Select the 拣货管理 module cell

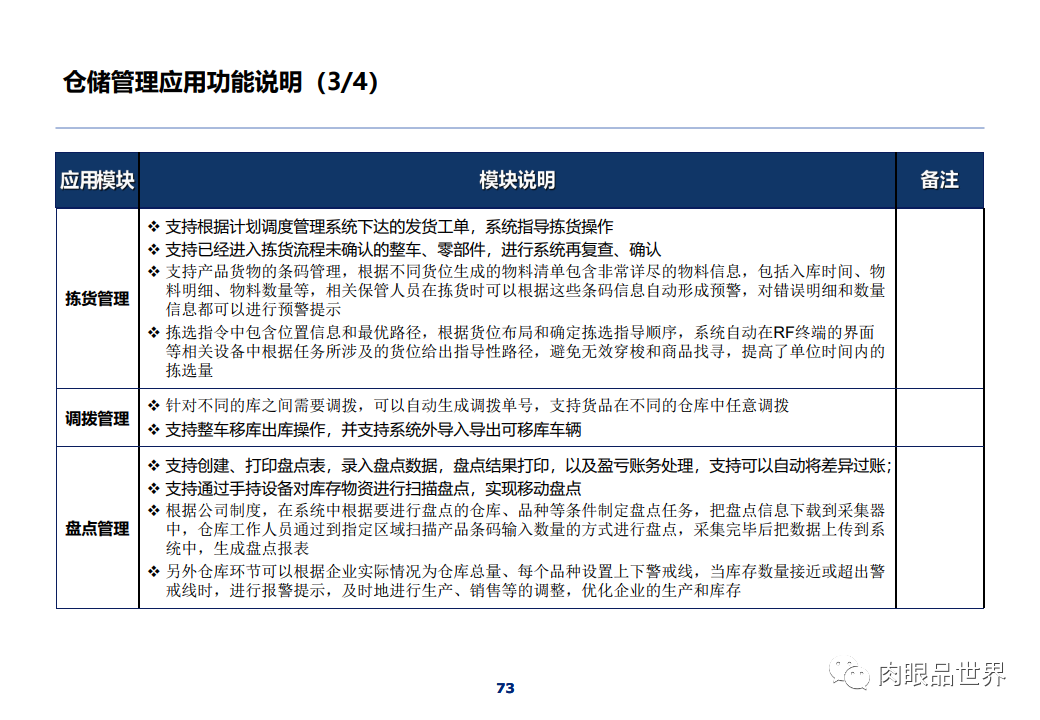[97, 298]
